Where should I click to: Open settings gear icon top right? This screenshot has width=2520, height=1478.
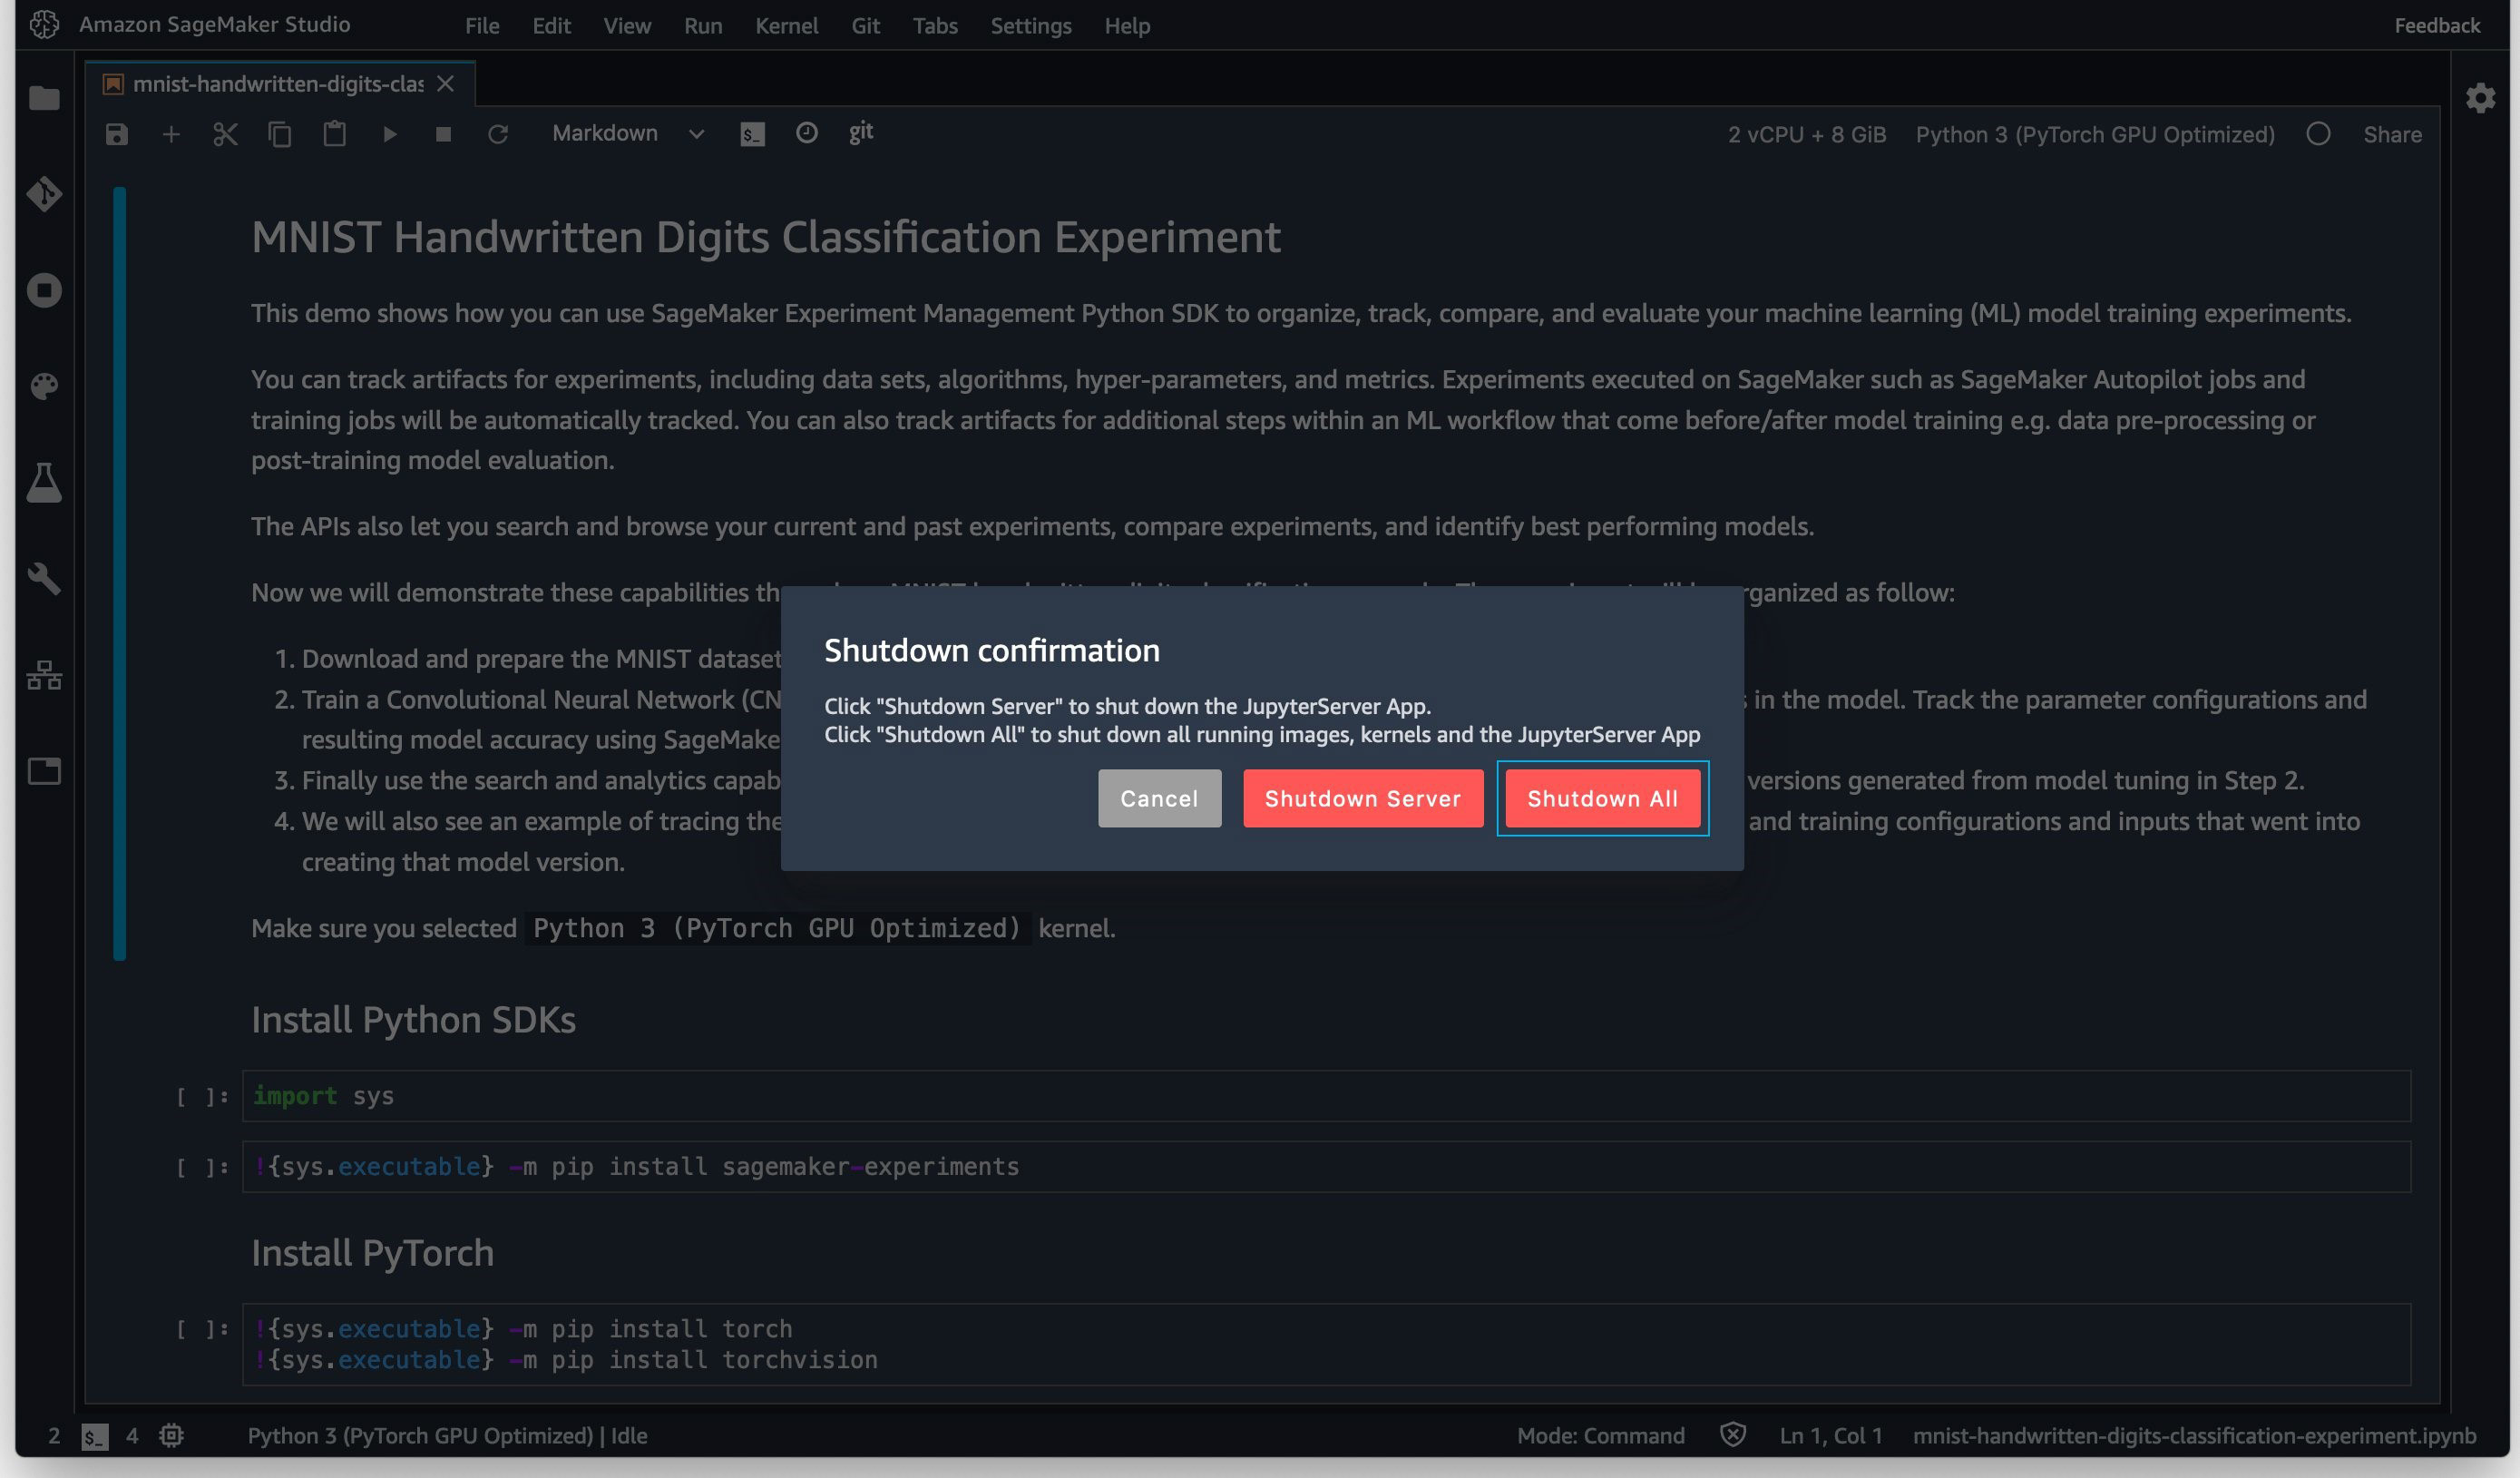click(2480, 98)
